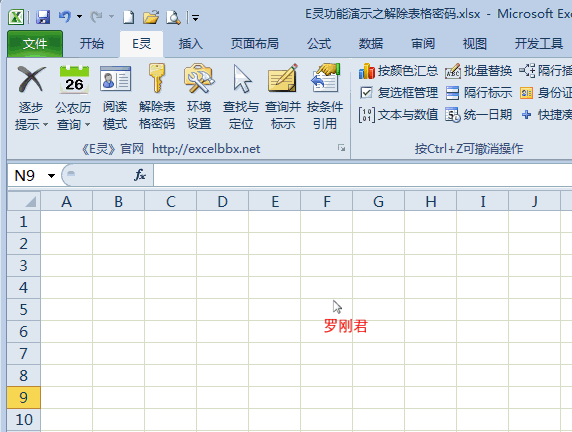This screenshot has width=572, height=432.
Task: Expand the 逐步提示 dropdown arrow
Action: click(x=46, y=124)
